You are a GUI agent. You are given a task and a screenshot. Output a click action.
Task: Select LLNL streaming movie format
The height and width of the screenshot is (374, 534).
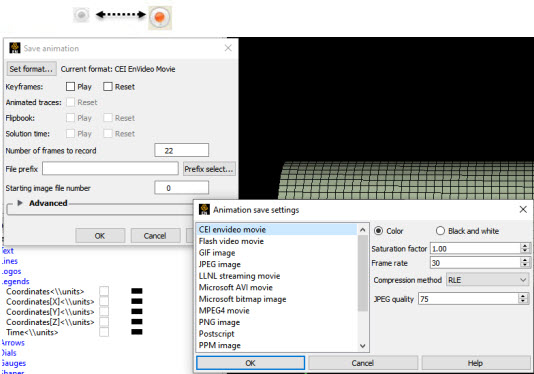(x=277, y=276)
